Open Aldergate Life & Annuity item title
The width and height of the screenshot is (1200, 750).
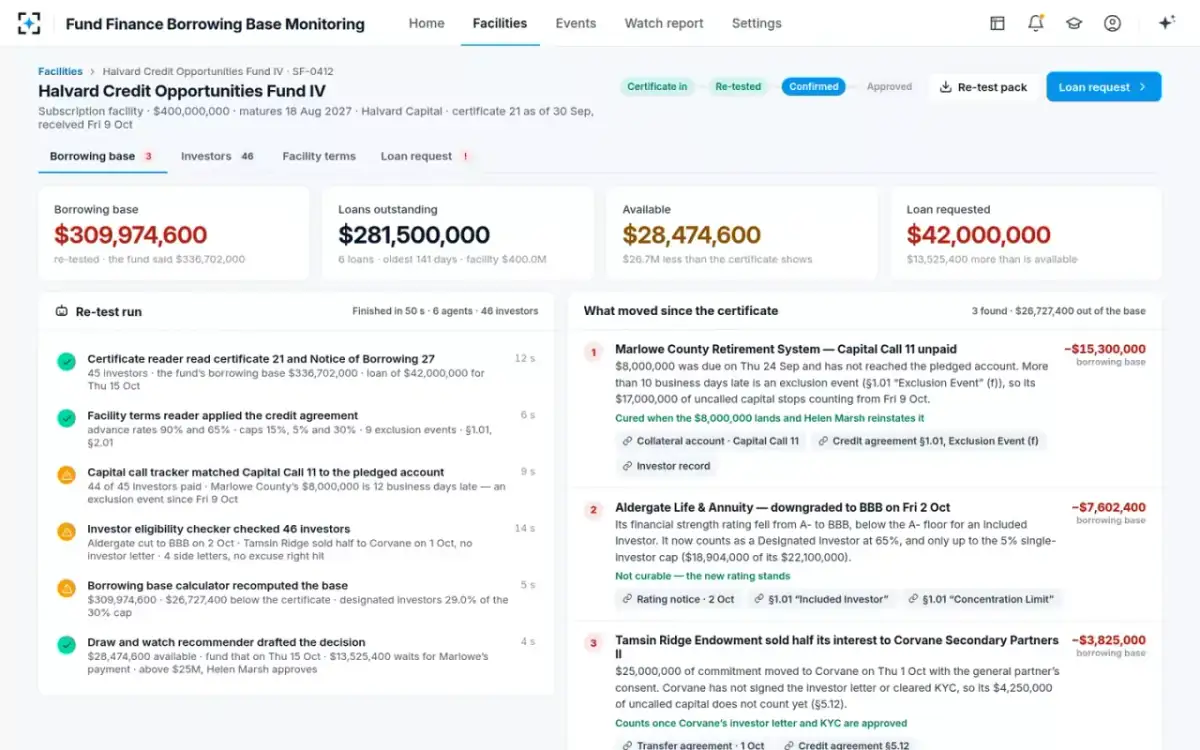(782, 508)
